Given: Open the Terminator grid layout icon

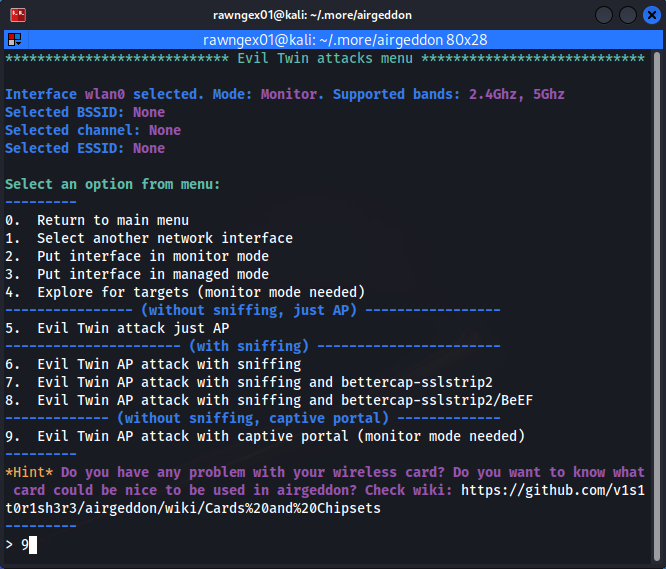Looking at the screenshot, I should click(15, 40).
